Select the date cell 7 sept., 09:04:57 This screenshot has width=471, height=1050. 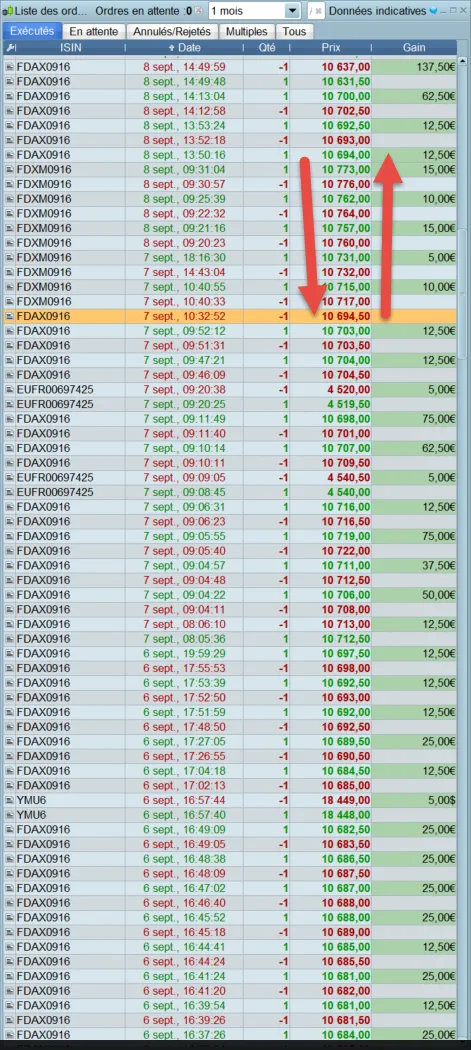(x=184, y=566)
